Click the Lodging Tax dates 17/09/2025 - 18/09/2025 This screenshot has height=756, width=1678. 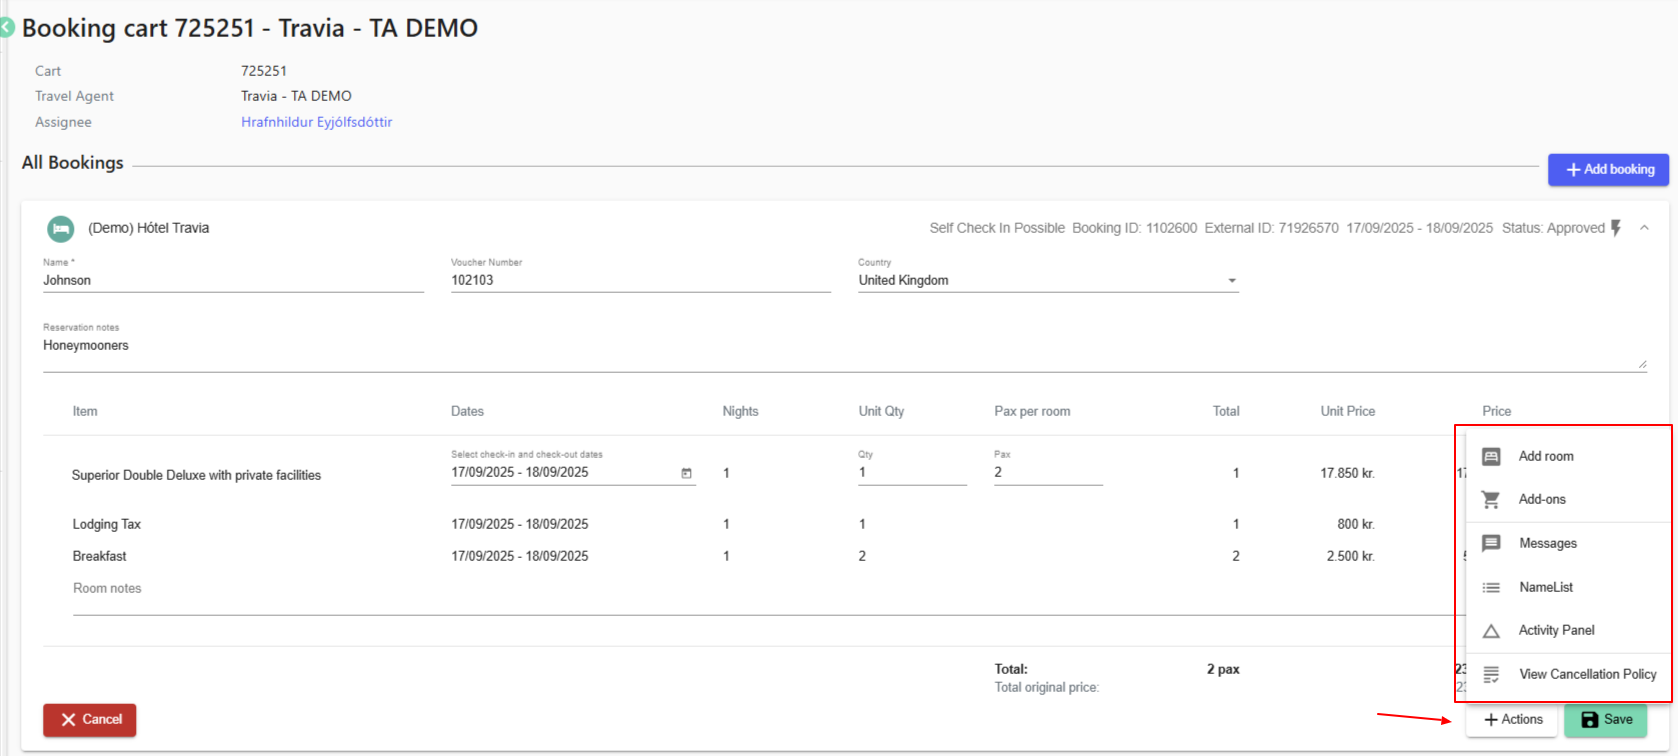point(519,524)
